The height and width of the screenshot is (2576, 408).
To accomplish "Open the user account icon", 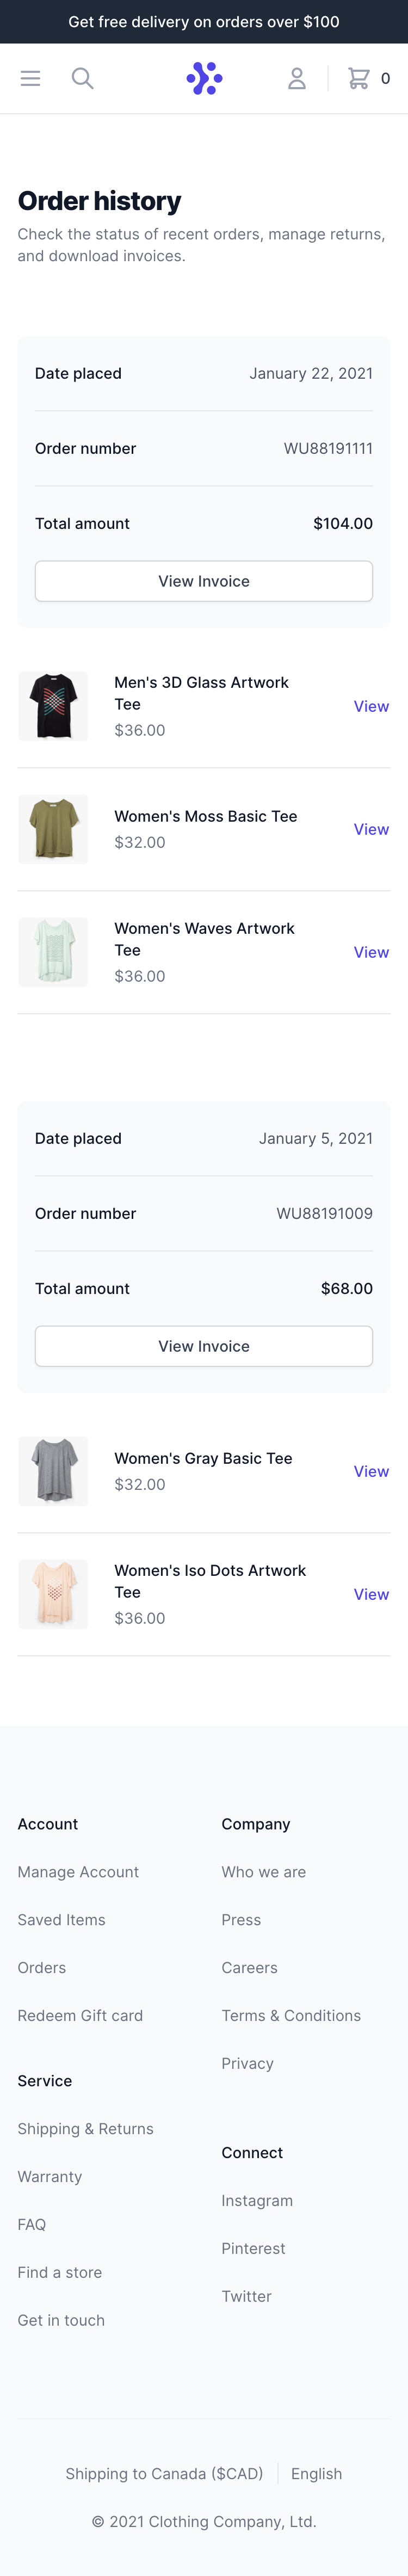I will coord(297,78).
